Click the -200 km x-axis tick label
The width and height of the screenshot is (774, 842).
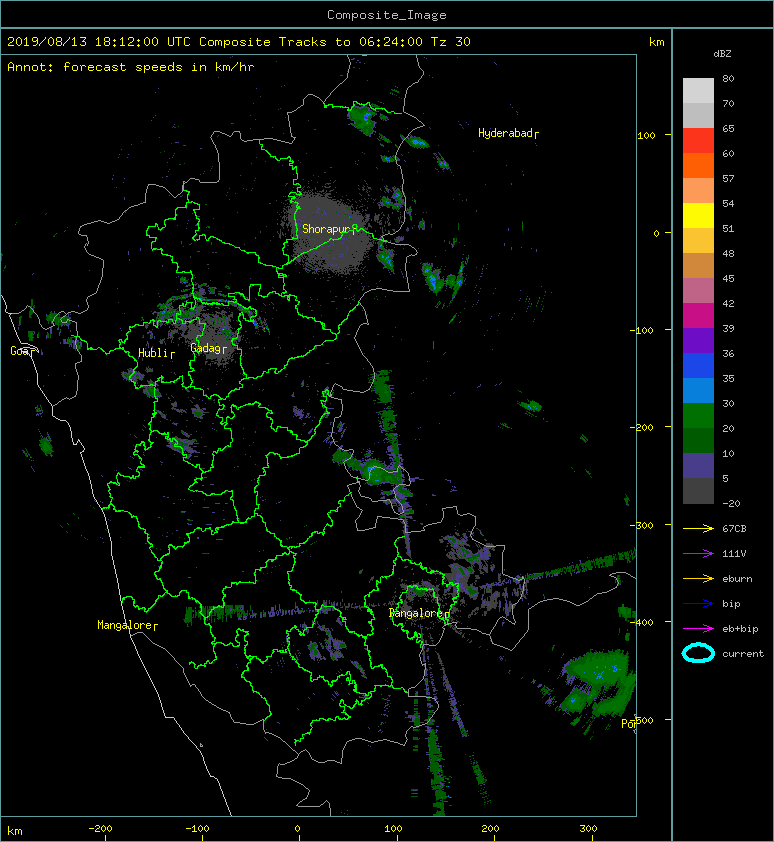pyautogui.click(x=100, y=829)
